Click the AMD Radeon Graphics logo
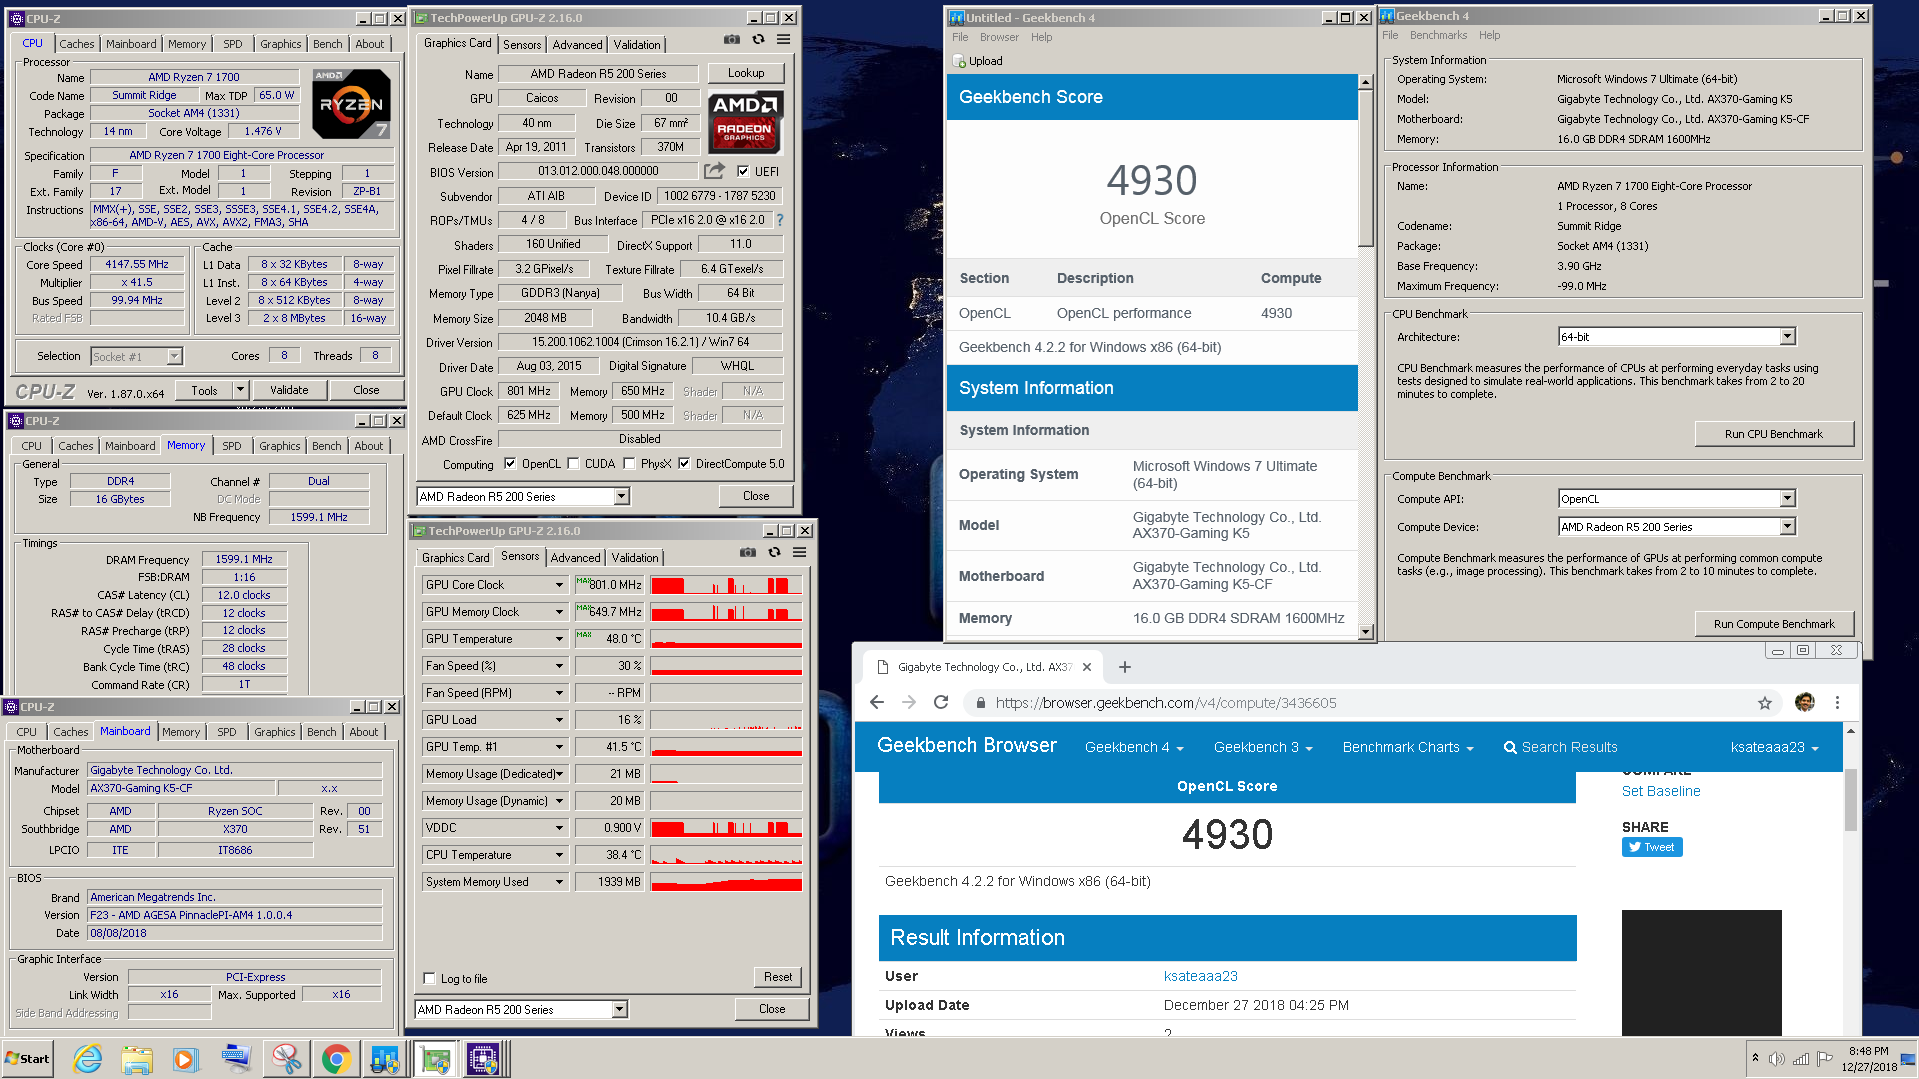Viewport: 1919px width, 1079px height. click(745, 121)
